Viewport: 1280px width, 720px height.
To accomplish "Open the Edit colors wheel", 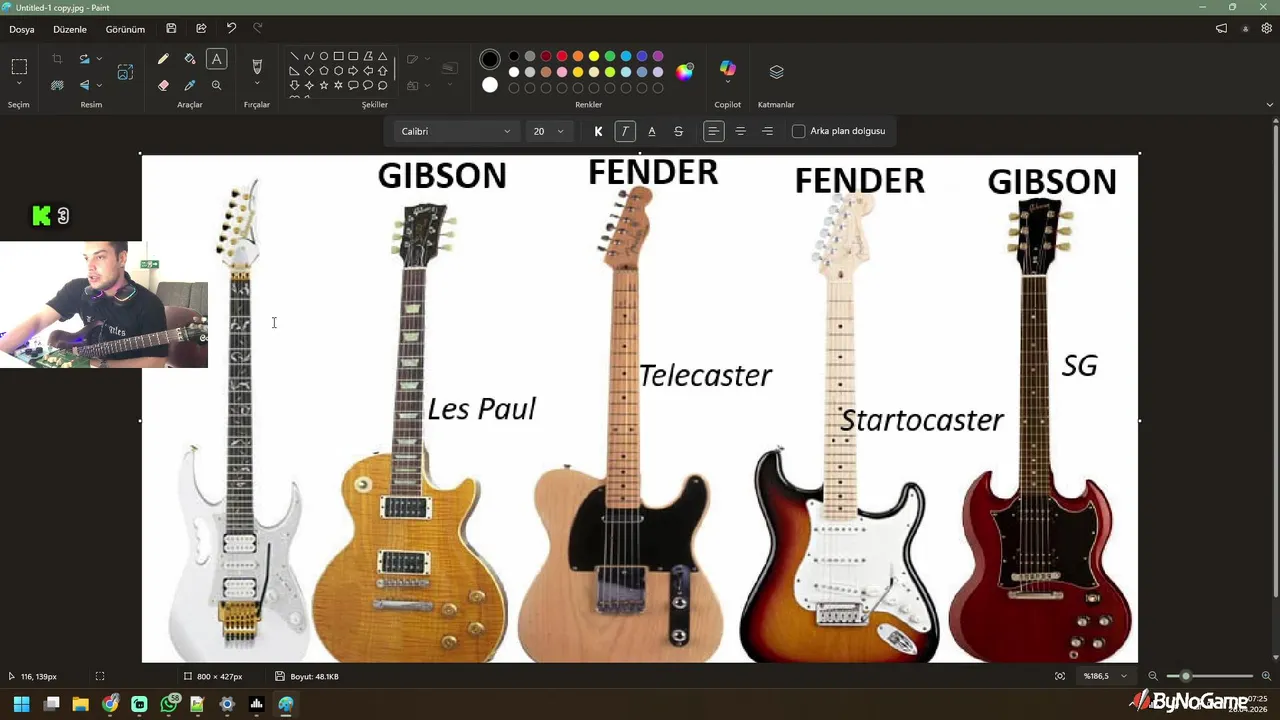I will tap(684, 71).
